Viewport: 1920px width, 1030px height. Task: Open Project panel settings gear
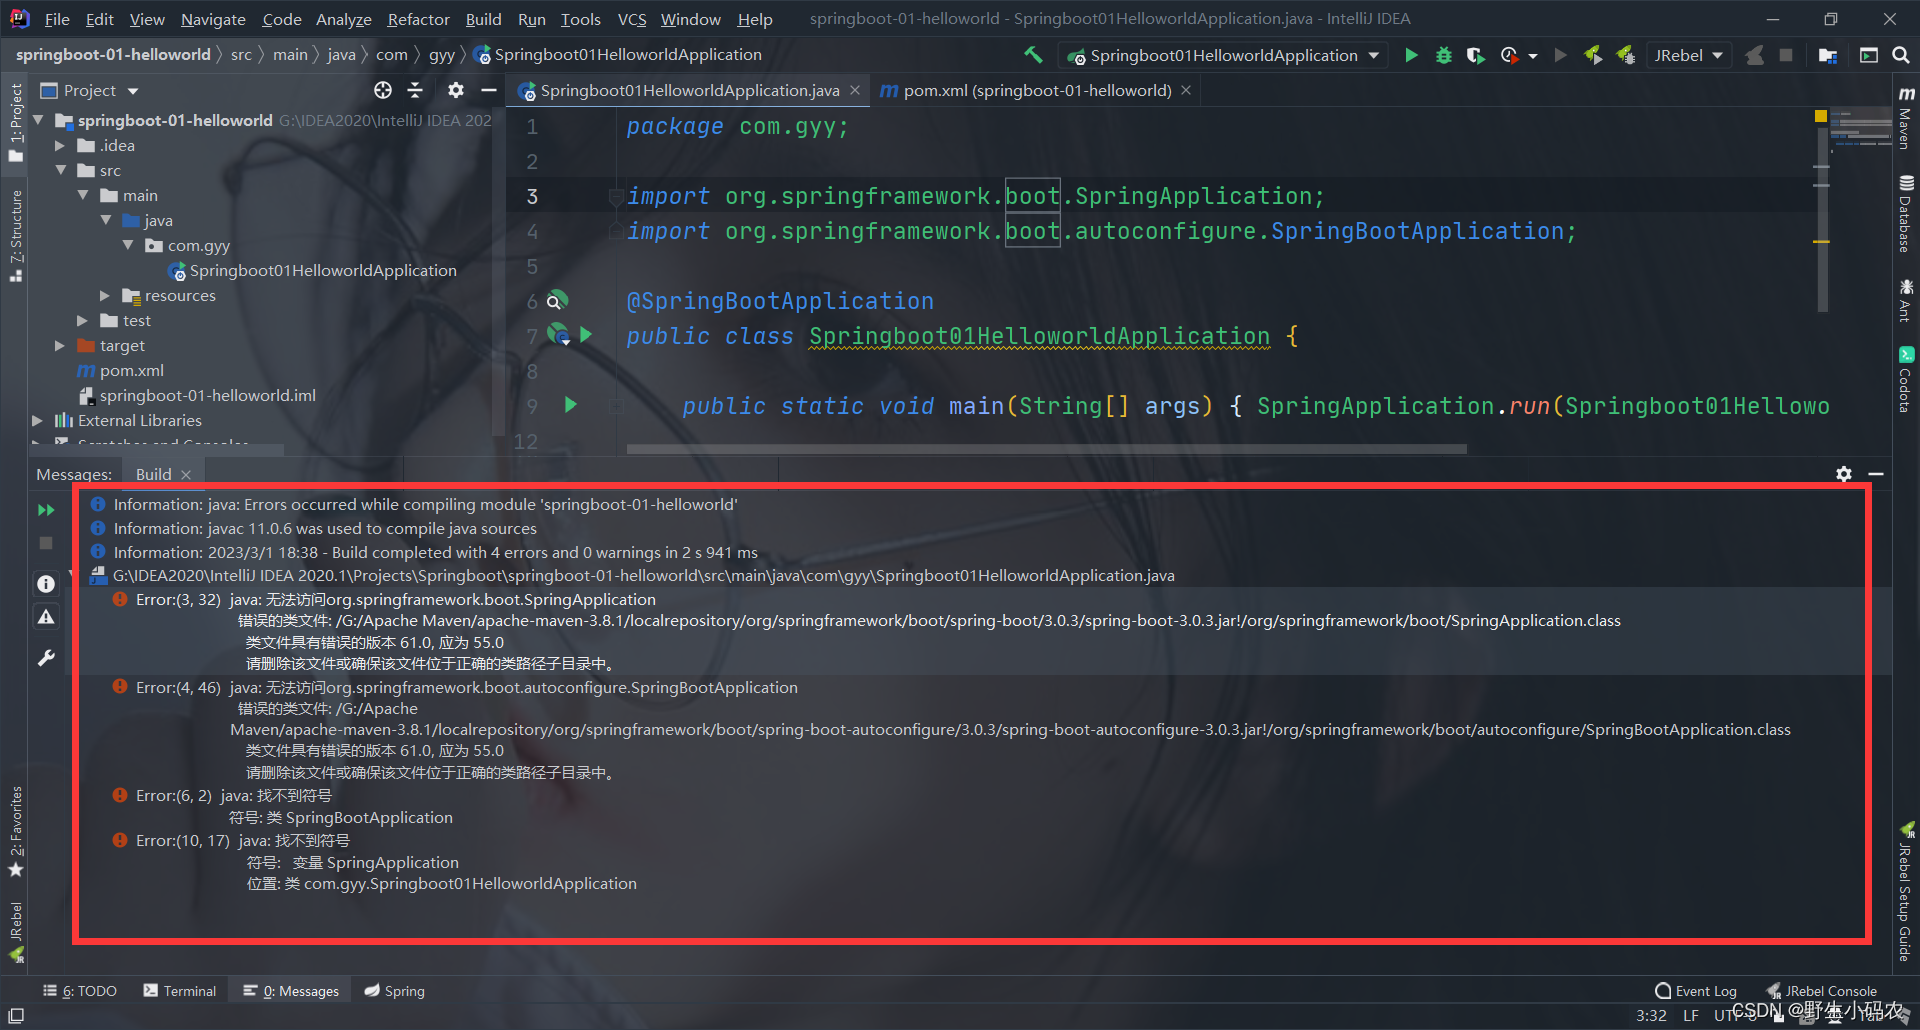click(x=456, y=91)
